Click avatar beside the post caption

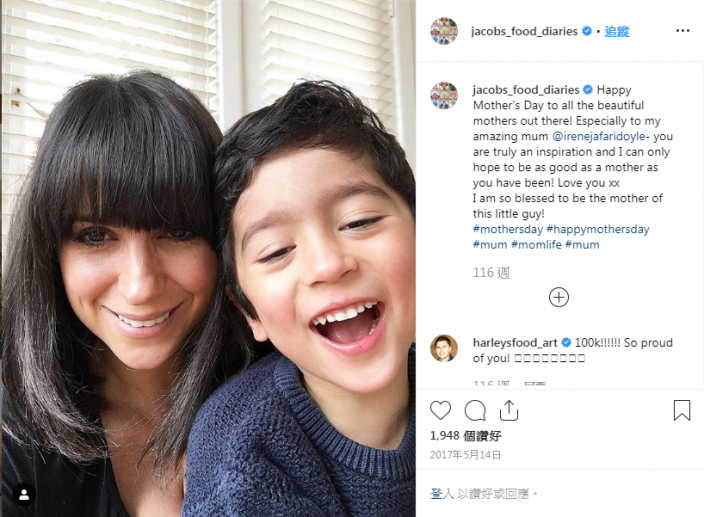pyautogui.click(x=444, y=95)
